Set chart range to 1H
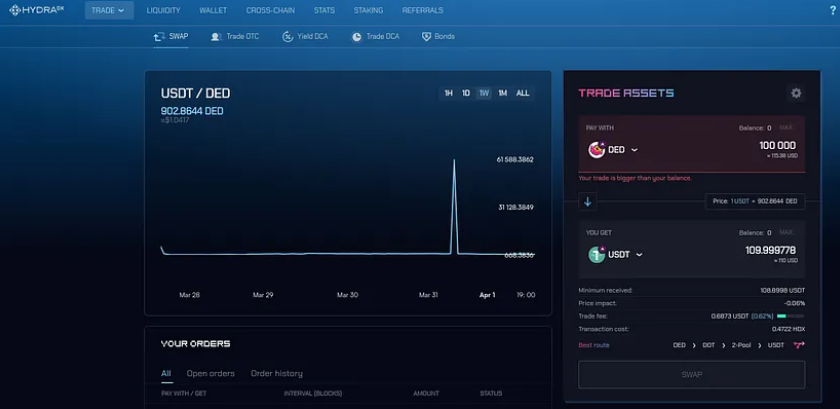The height and width of the screenshot is (409, 840). click(x=448, y=93)
